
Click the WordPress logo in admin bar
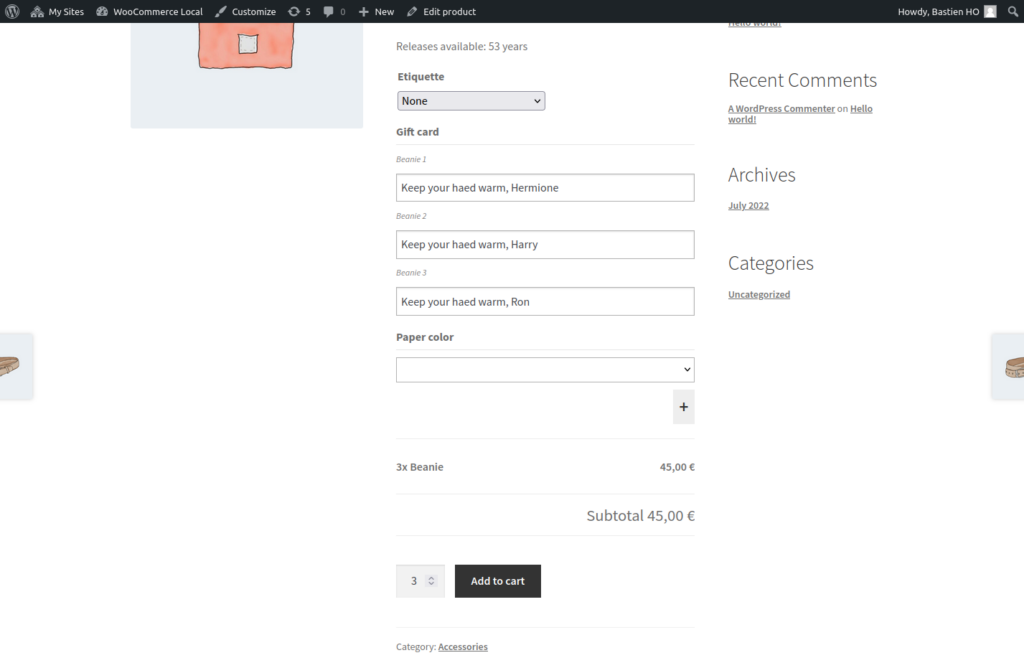pyautogui.click(x=12, y=11)
